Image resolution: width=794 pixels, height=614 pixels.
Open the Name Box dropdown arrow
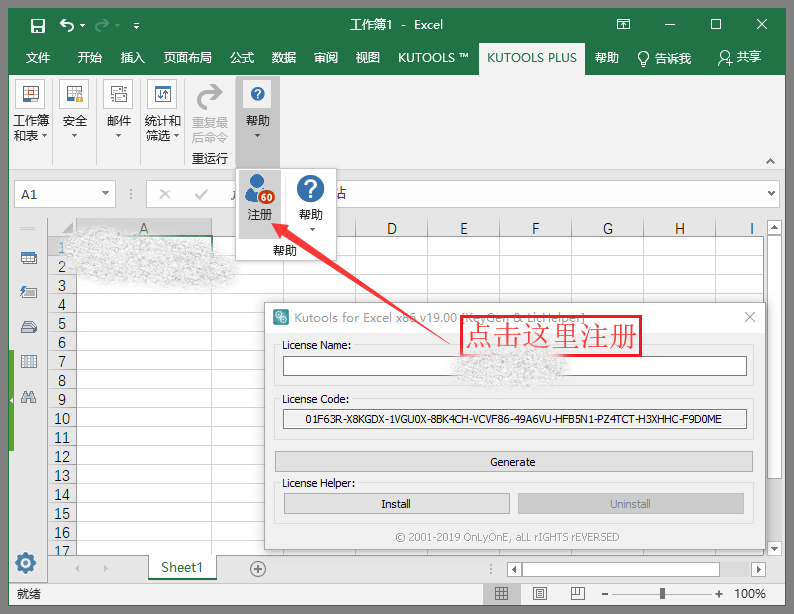[105, 193]
